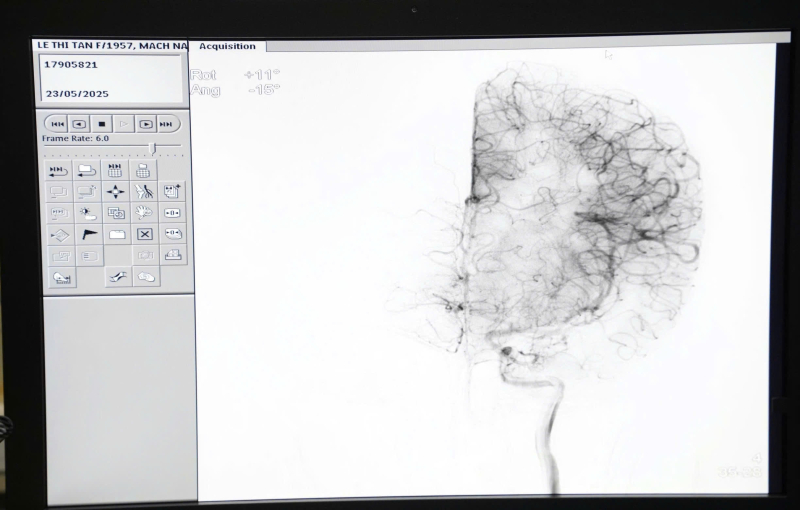Click the blank folder icon
Screen dimensions: 800x510
point(116,234)
